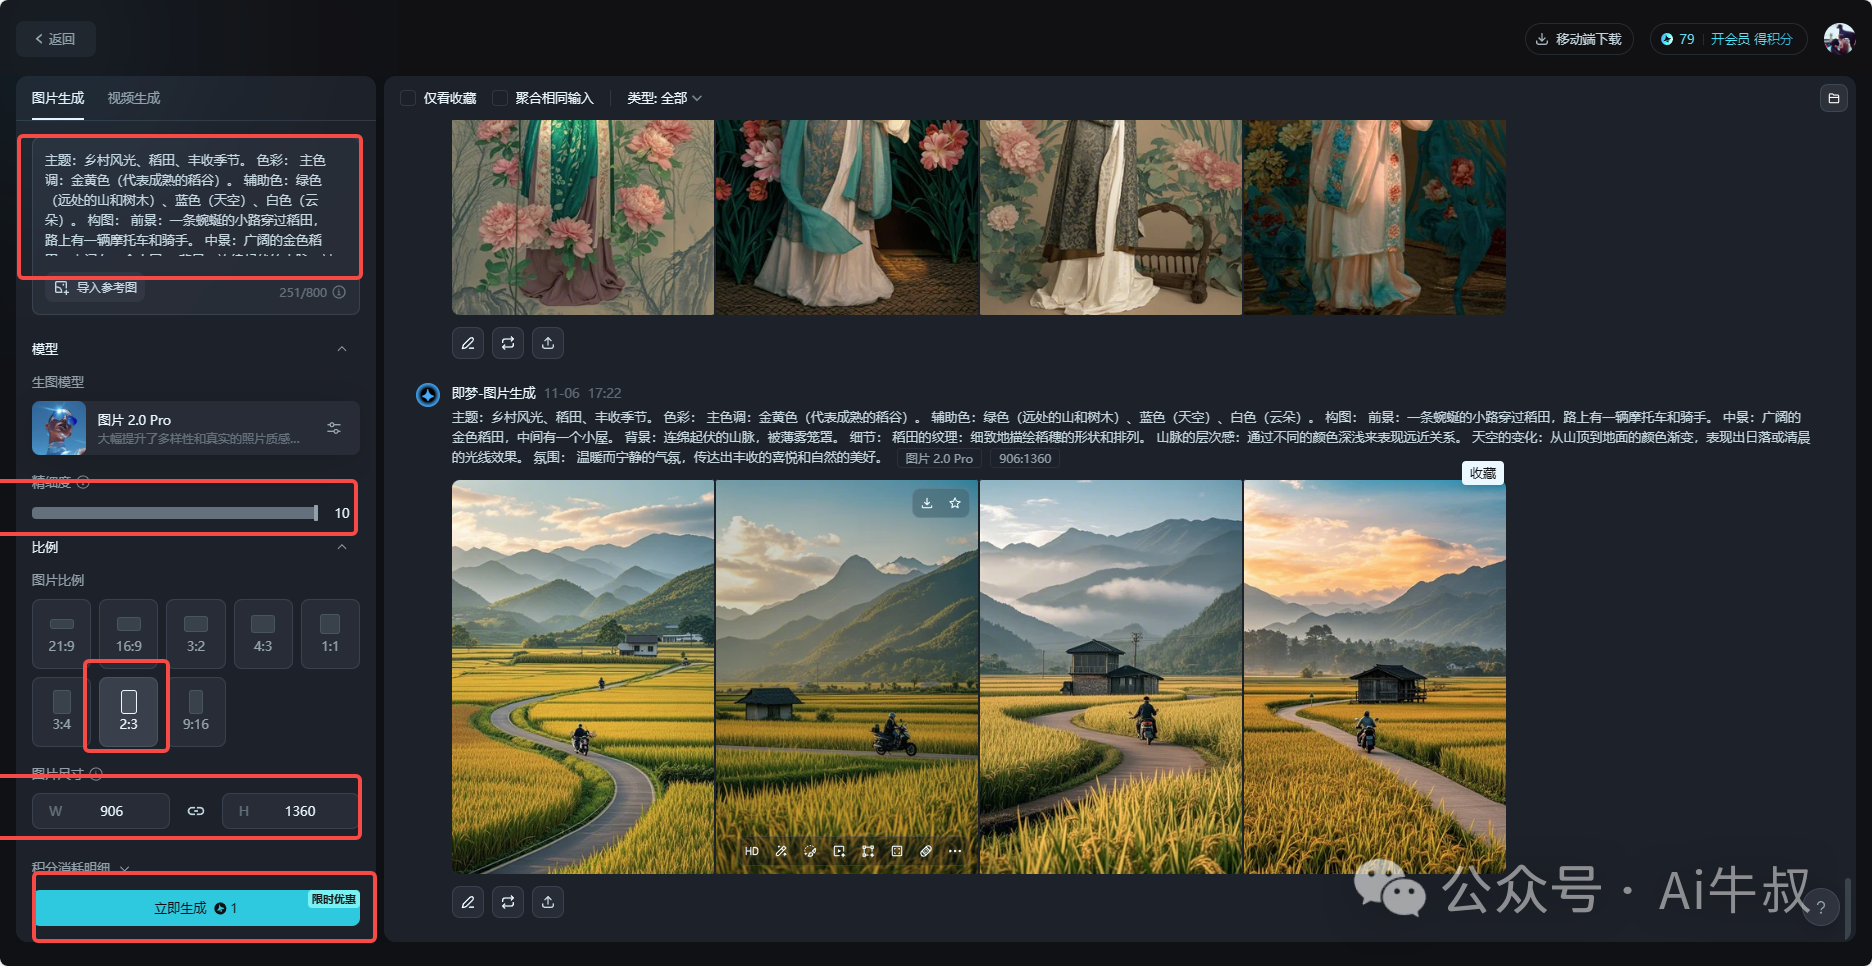Enable the 仅看收藏 checkbox
The image size is (1872, 966).
point(408,98)
